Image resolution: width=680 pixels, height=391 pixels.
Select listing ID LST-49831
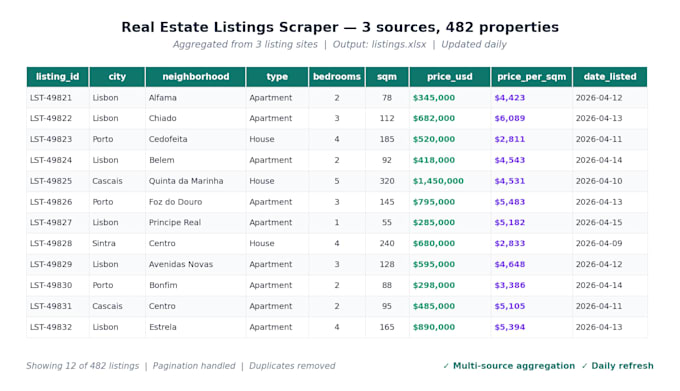pyautogui.click(x=51, y=306)
